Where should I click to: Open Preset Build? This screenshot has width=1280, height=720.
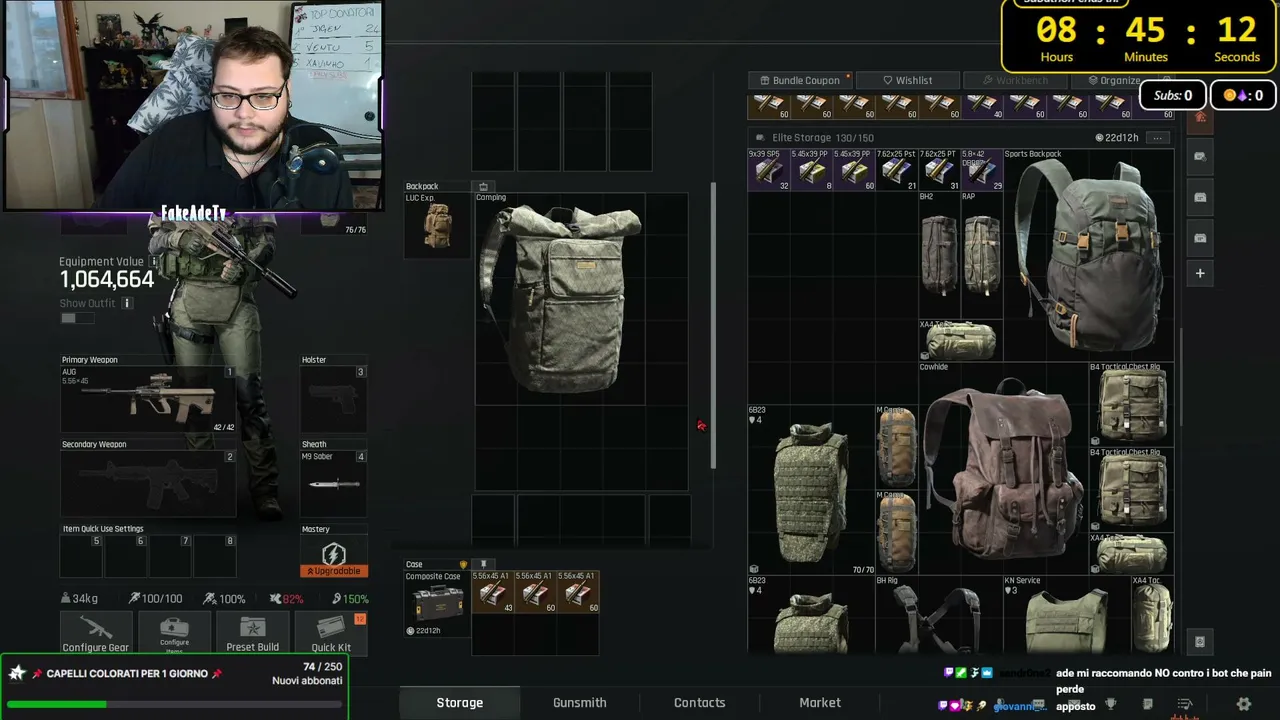252,633
